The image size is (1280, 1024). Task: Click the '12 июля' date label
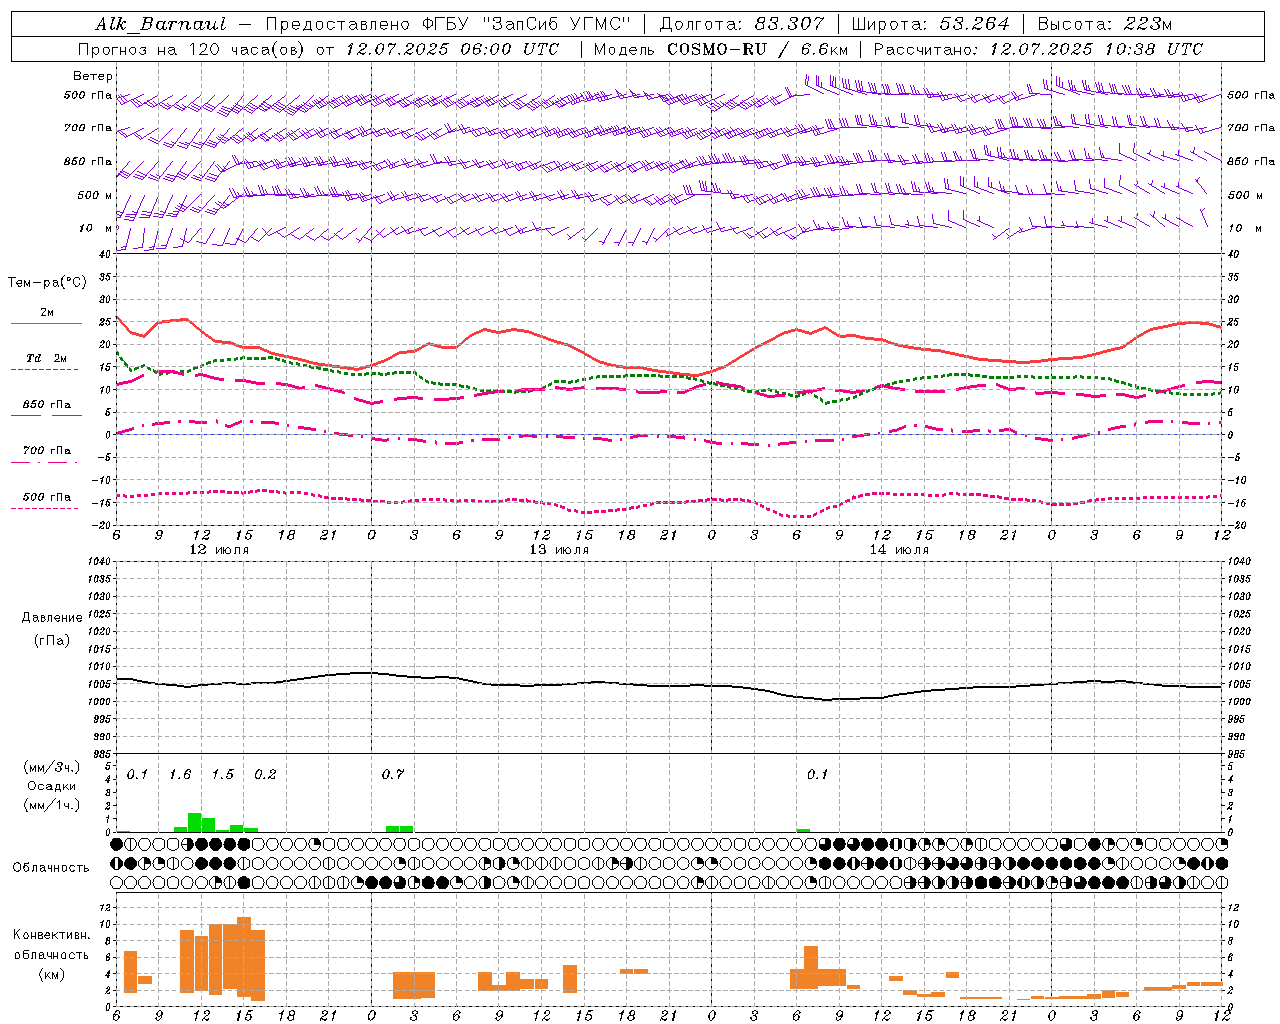tap(219, 550)
